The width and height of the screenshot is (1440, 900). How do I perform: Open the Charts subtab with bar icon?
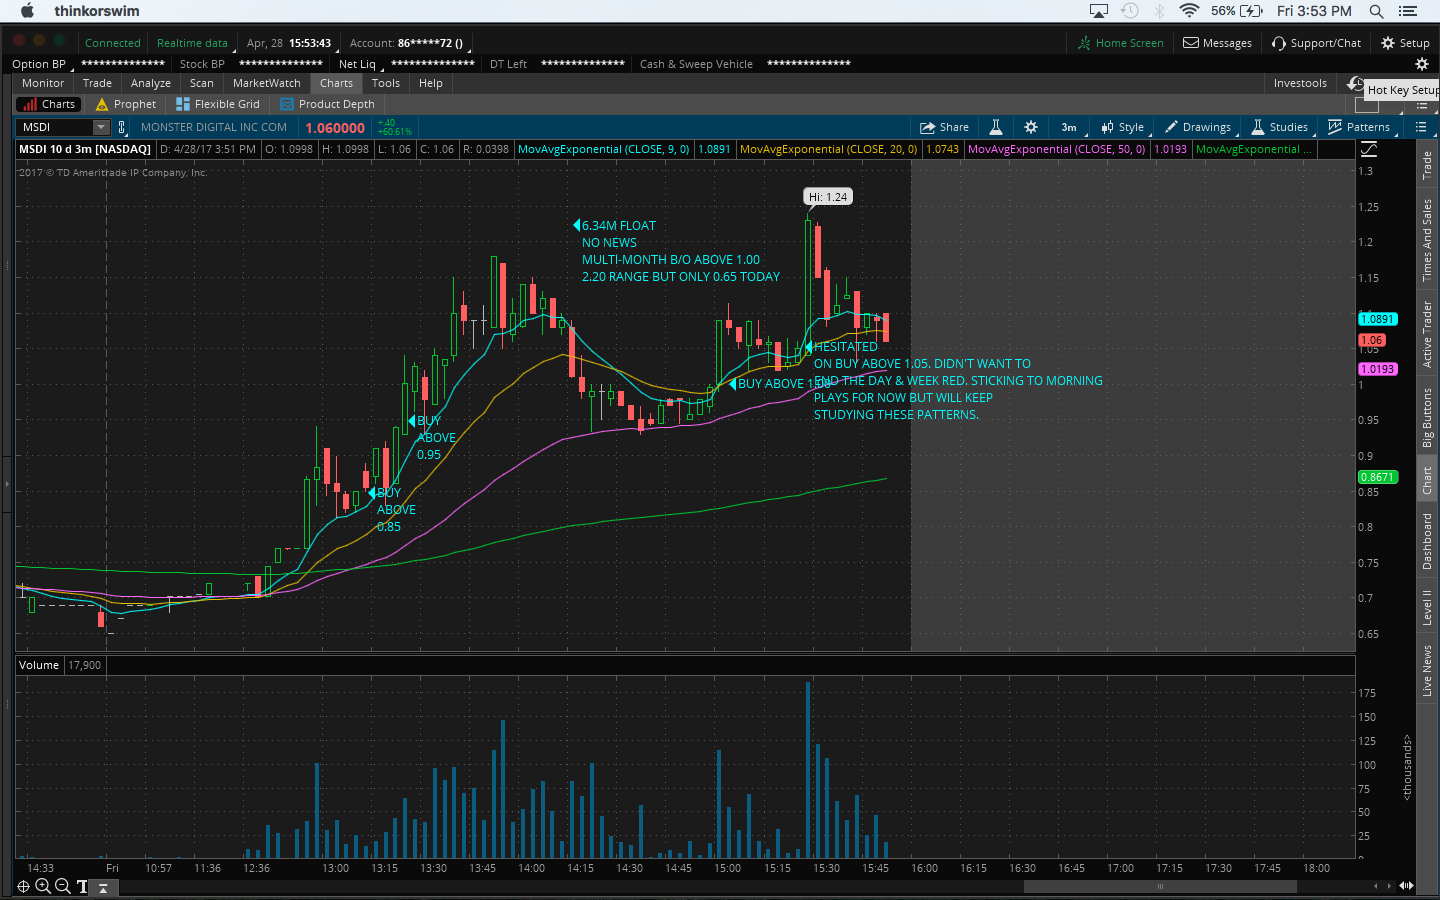coord(47,104)
